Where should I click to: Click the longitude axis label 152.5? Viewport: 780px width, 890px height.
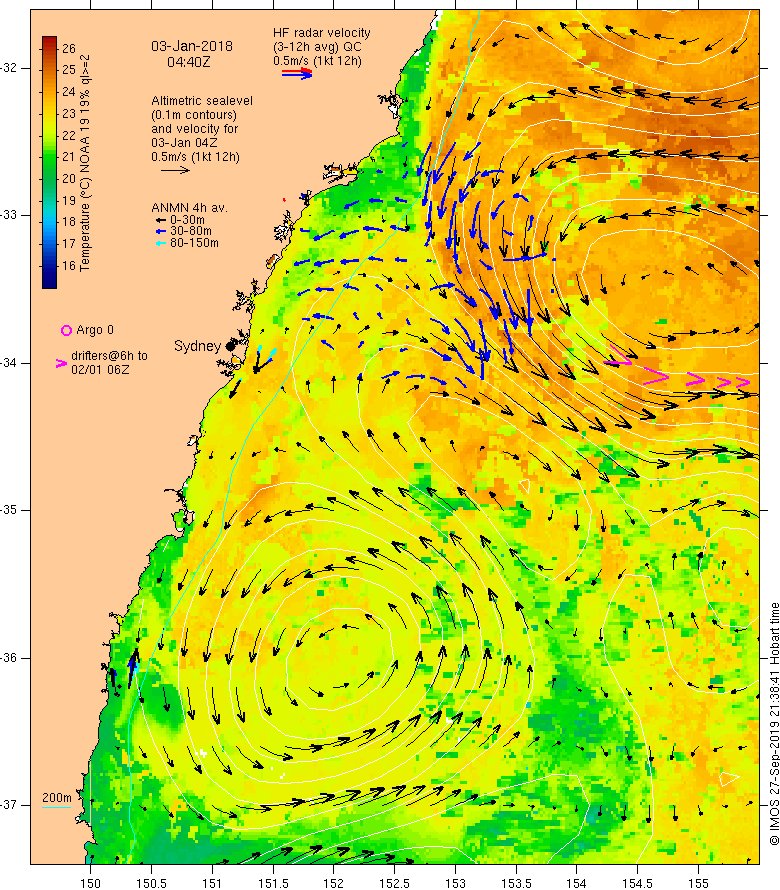tap(395, 883)
